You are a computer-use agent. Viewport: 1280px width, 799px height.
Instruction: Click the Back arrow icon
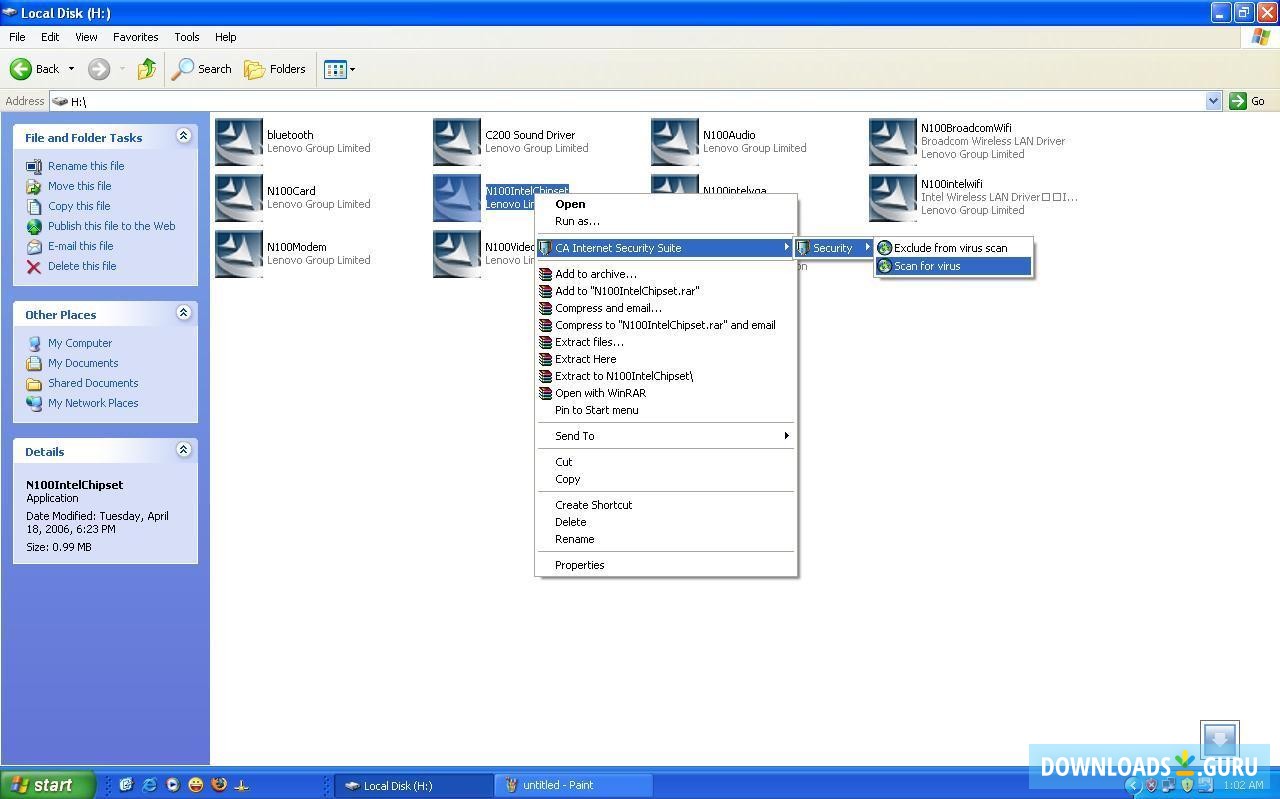tap(21, 69)
